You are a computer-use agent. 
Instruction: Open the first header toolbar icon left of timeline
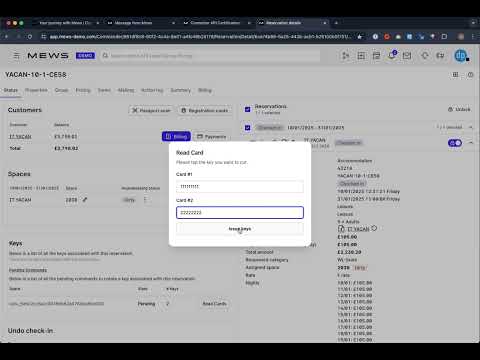click(346, 56)
